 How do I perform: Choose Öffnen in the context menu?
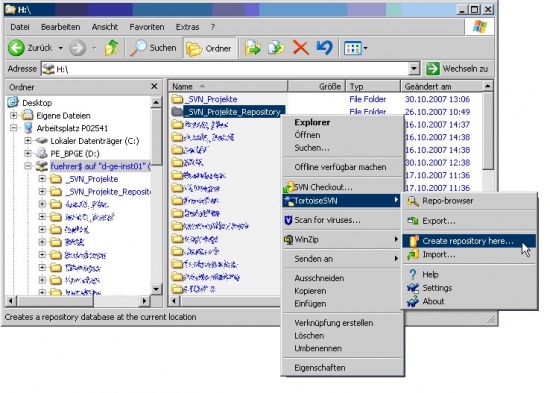307,135
